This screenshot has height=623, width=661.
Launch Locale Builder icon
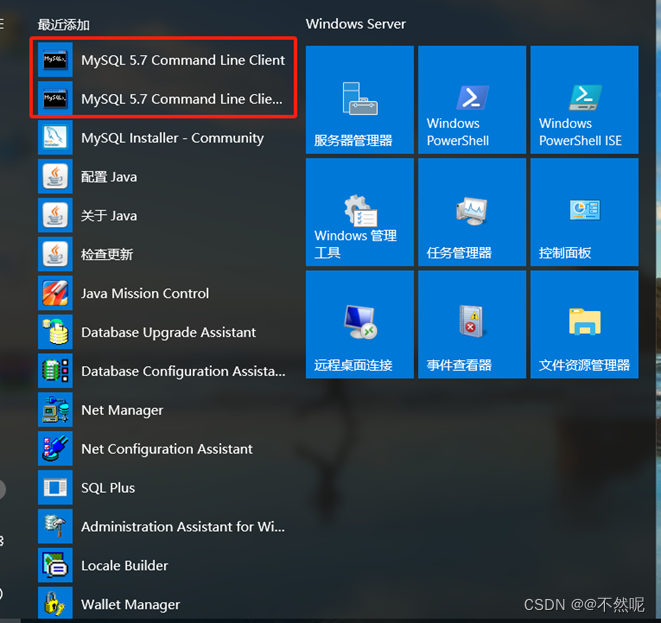point(55,565)
